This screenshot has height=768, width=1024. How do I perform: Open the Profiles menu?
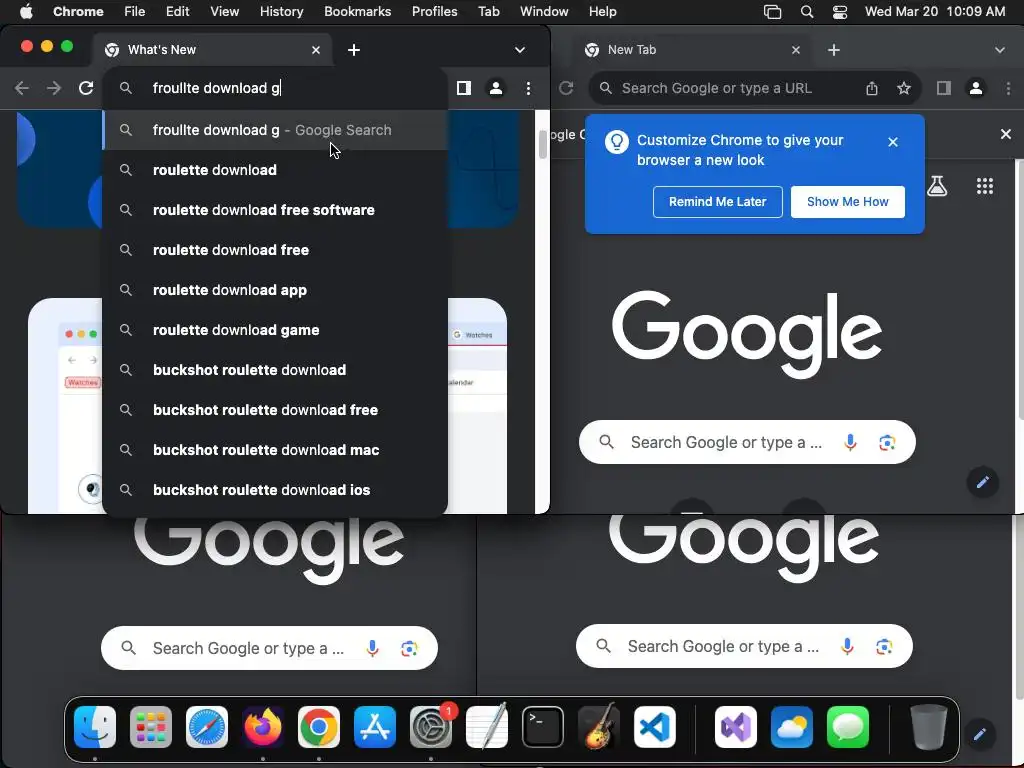(x=434, y=12)
